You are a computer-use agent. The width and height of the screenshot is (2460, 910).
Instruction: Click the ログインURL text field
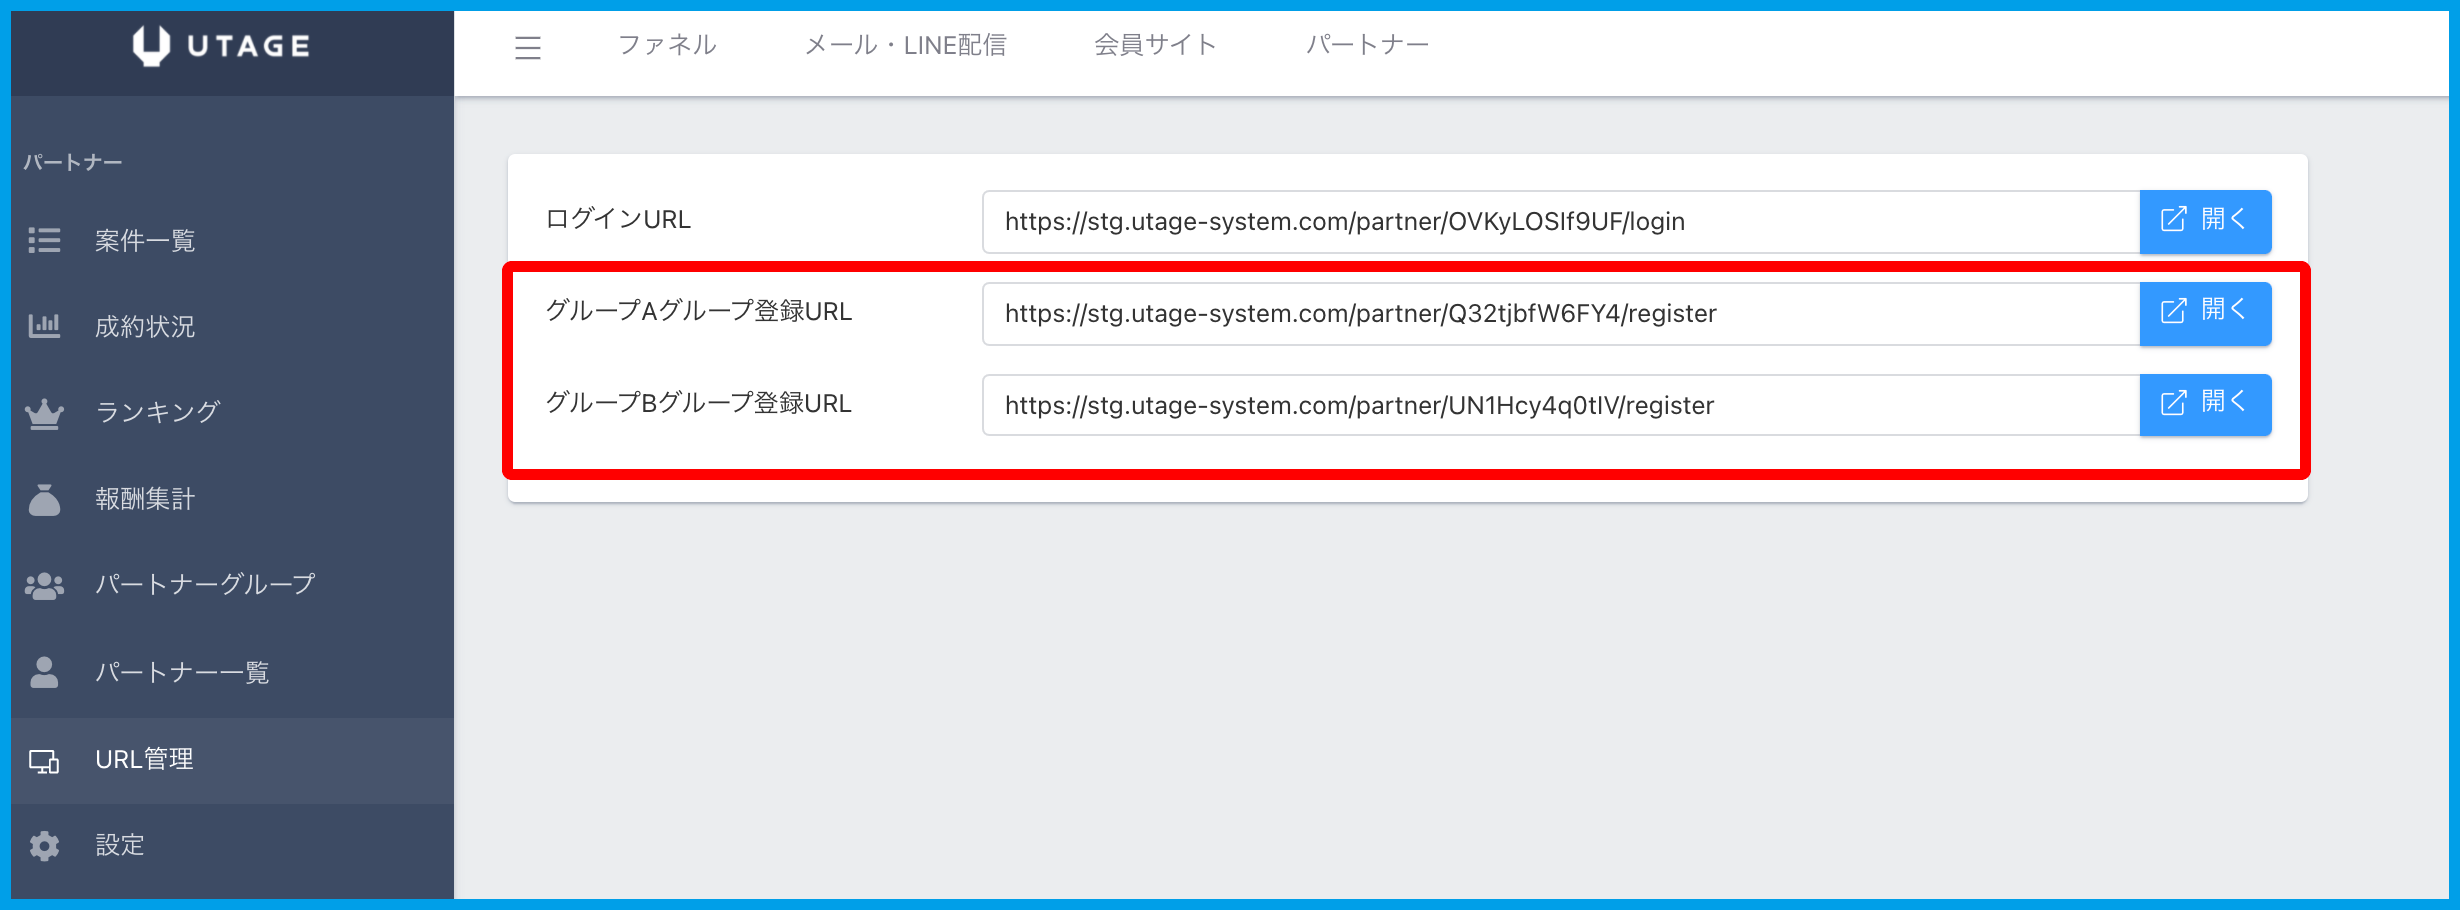(1560, 222)
